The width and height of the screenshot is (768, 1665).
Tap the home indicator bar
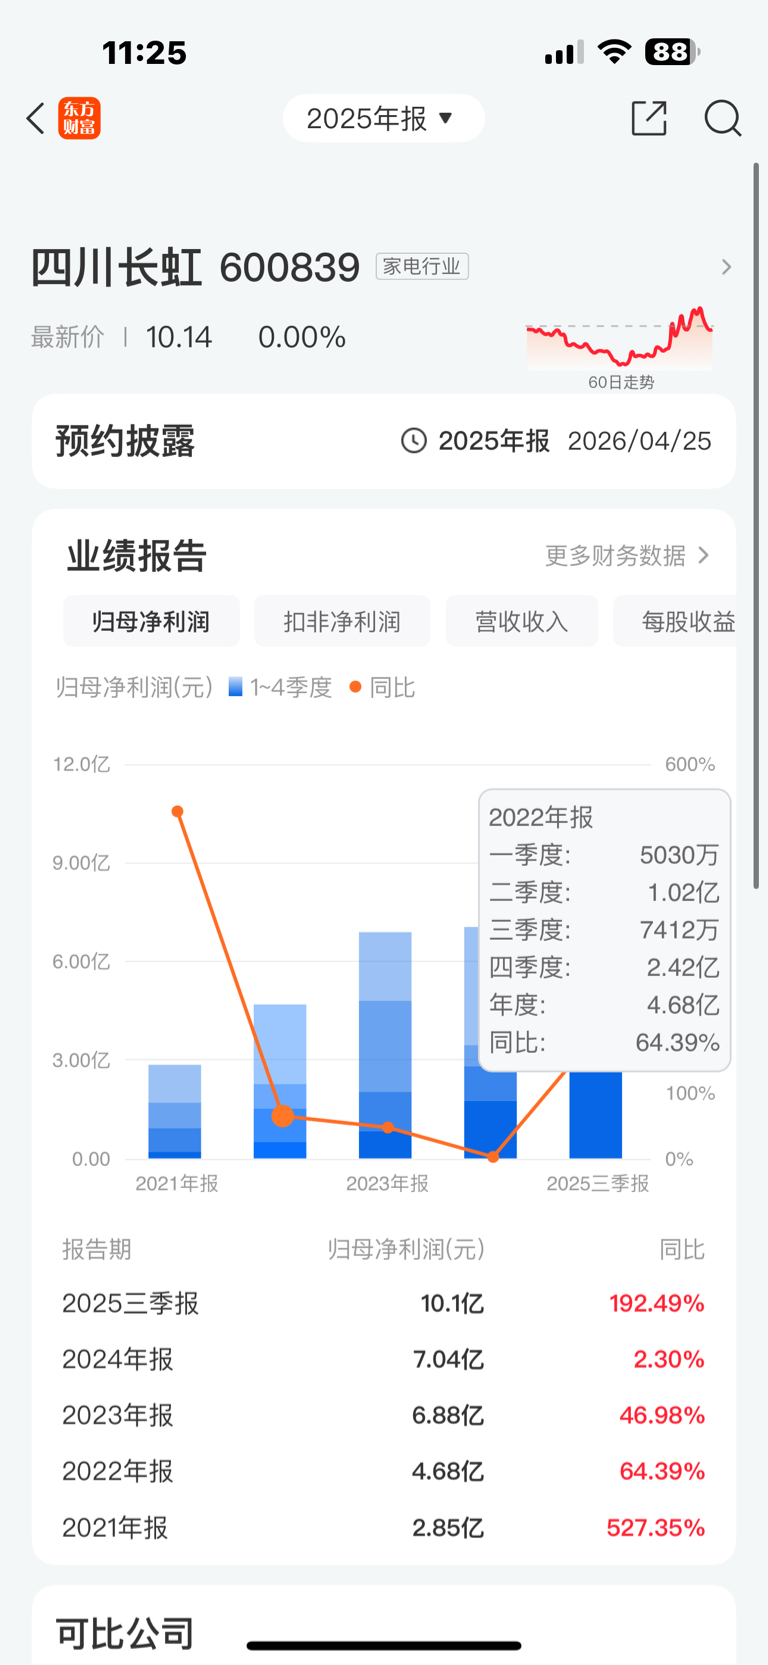[x=384, y=1645]
